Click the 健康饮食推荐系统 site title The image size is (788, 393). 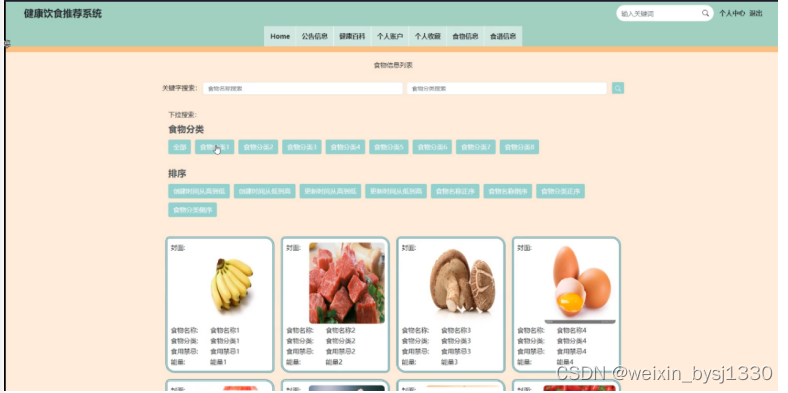tap(63, 14)
